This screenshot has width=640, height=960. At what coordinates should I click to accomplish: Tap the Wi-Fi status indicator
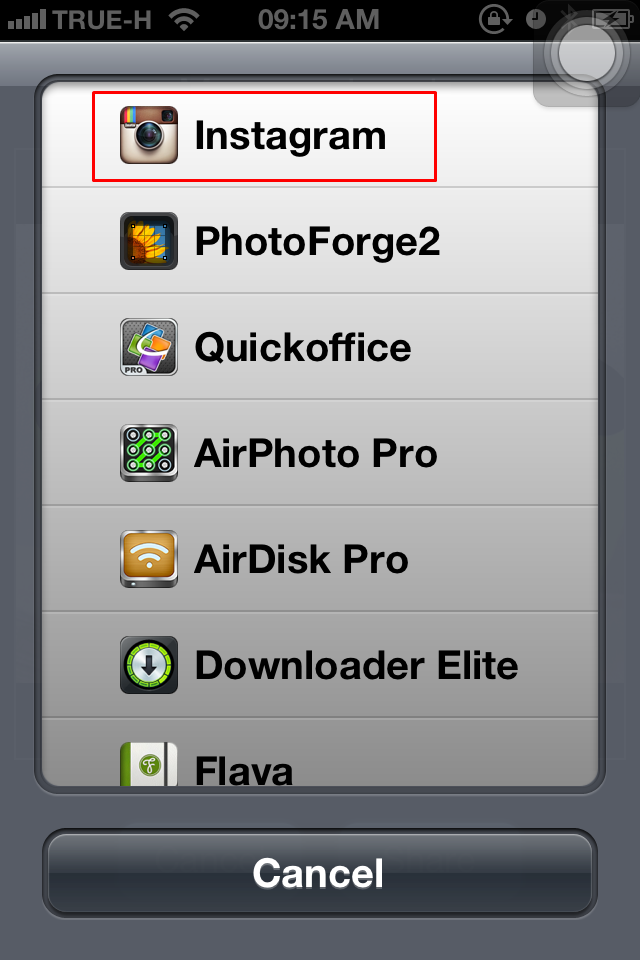(184, 20)
